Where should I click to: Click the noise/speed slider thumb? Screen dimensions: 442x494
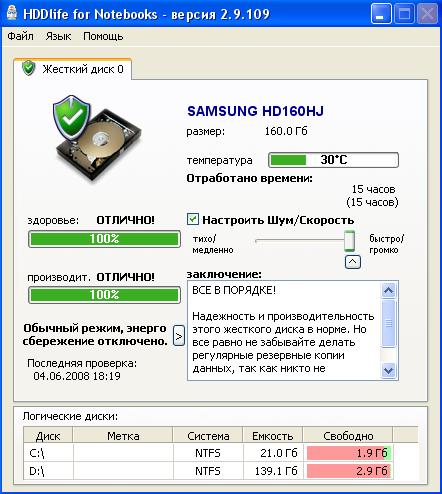[349, 241]
